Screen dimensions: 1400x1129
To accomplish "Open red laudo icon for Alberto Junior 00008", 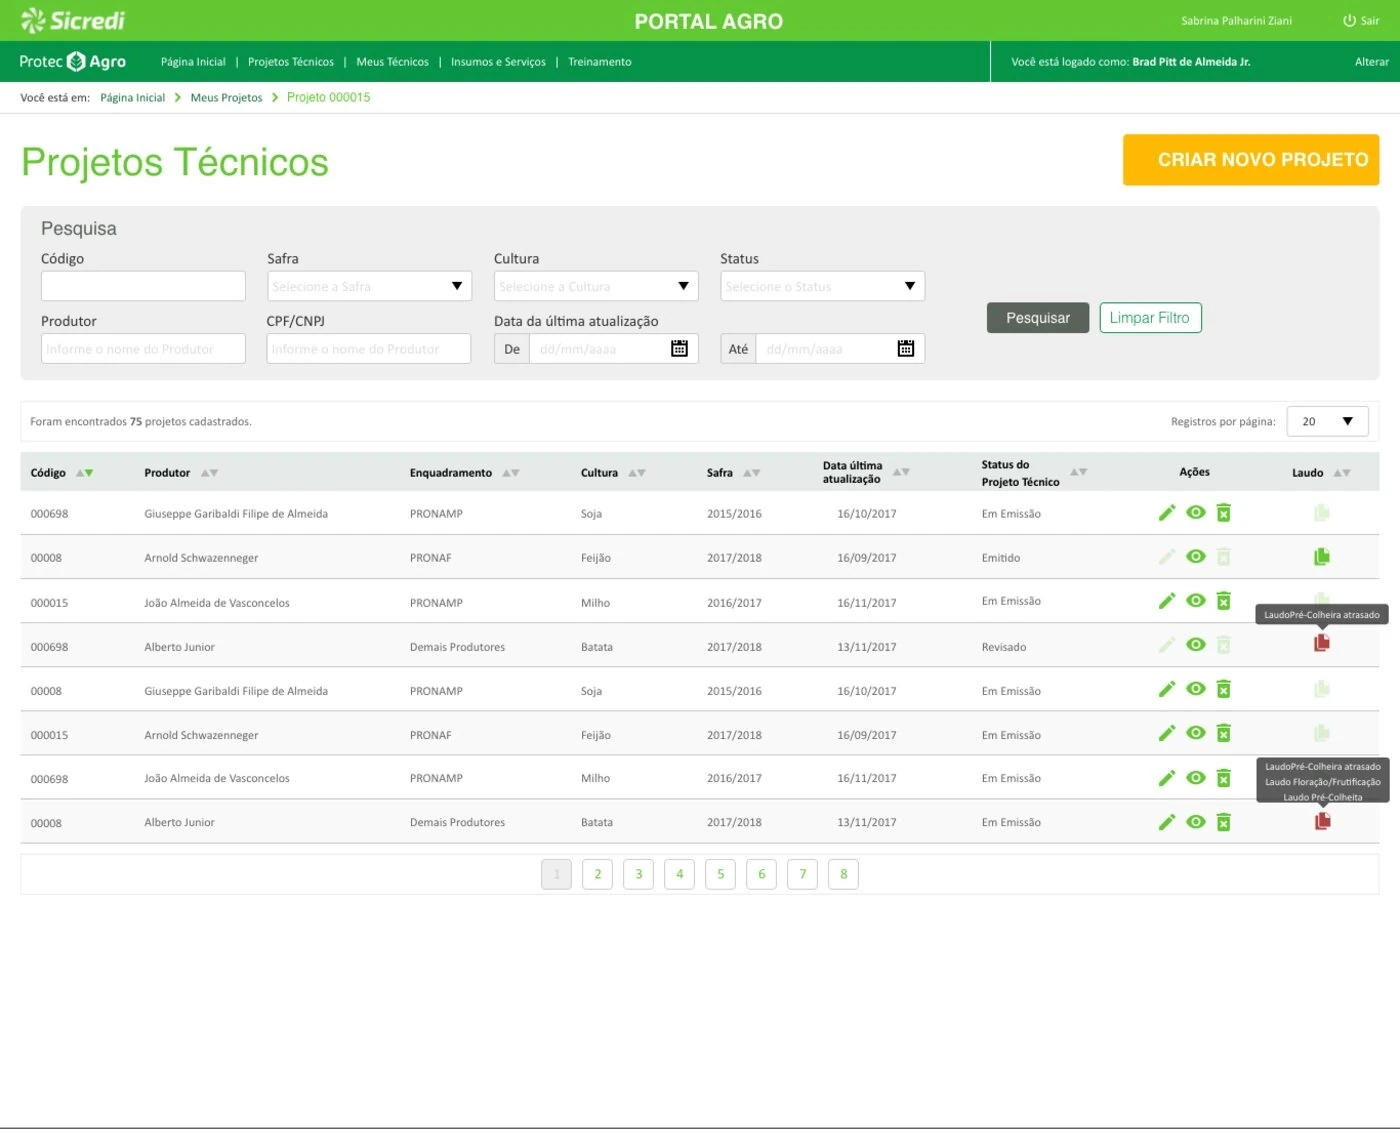I will (x=1322, y=821).
